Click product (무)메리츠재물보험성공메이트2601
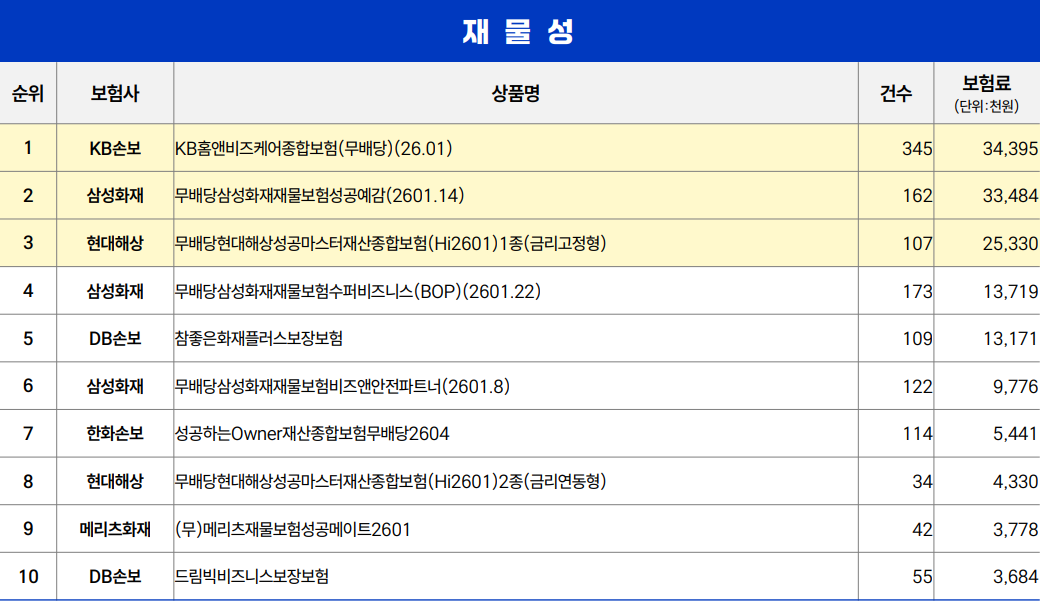Screen dimensions: 1040x601 pyautogui.click(x=292, y=529)
